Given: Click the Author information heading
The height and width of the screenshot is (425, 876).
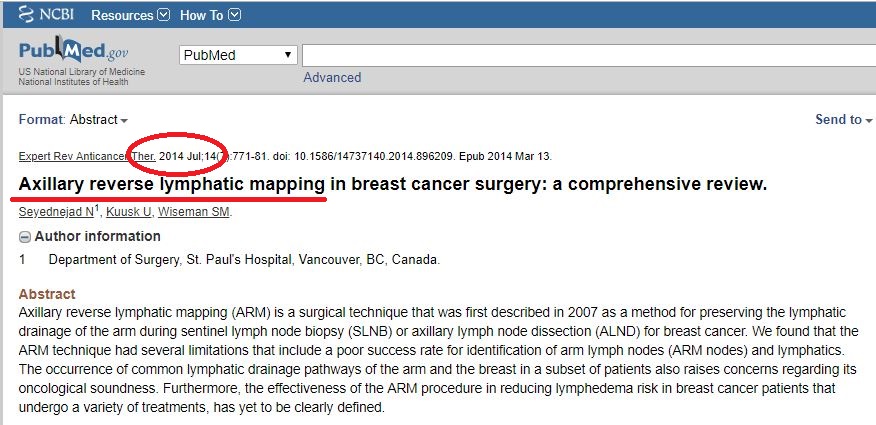Looking at the screenshot, I should click(x=97, y=236).
